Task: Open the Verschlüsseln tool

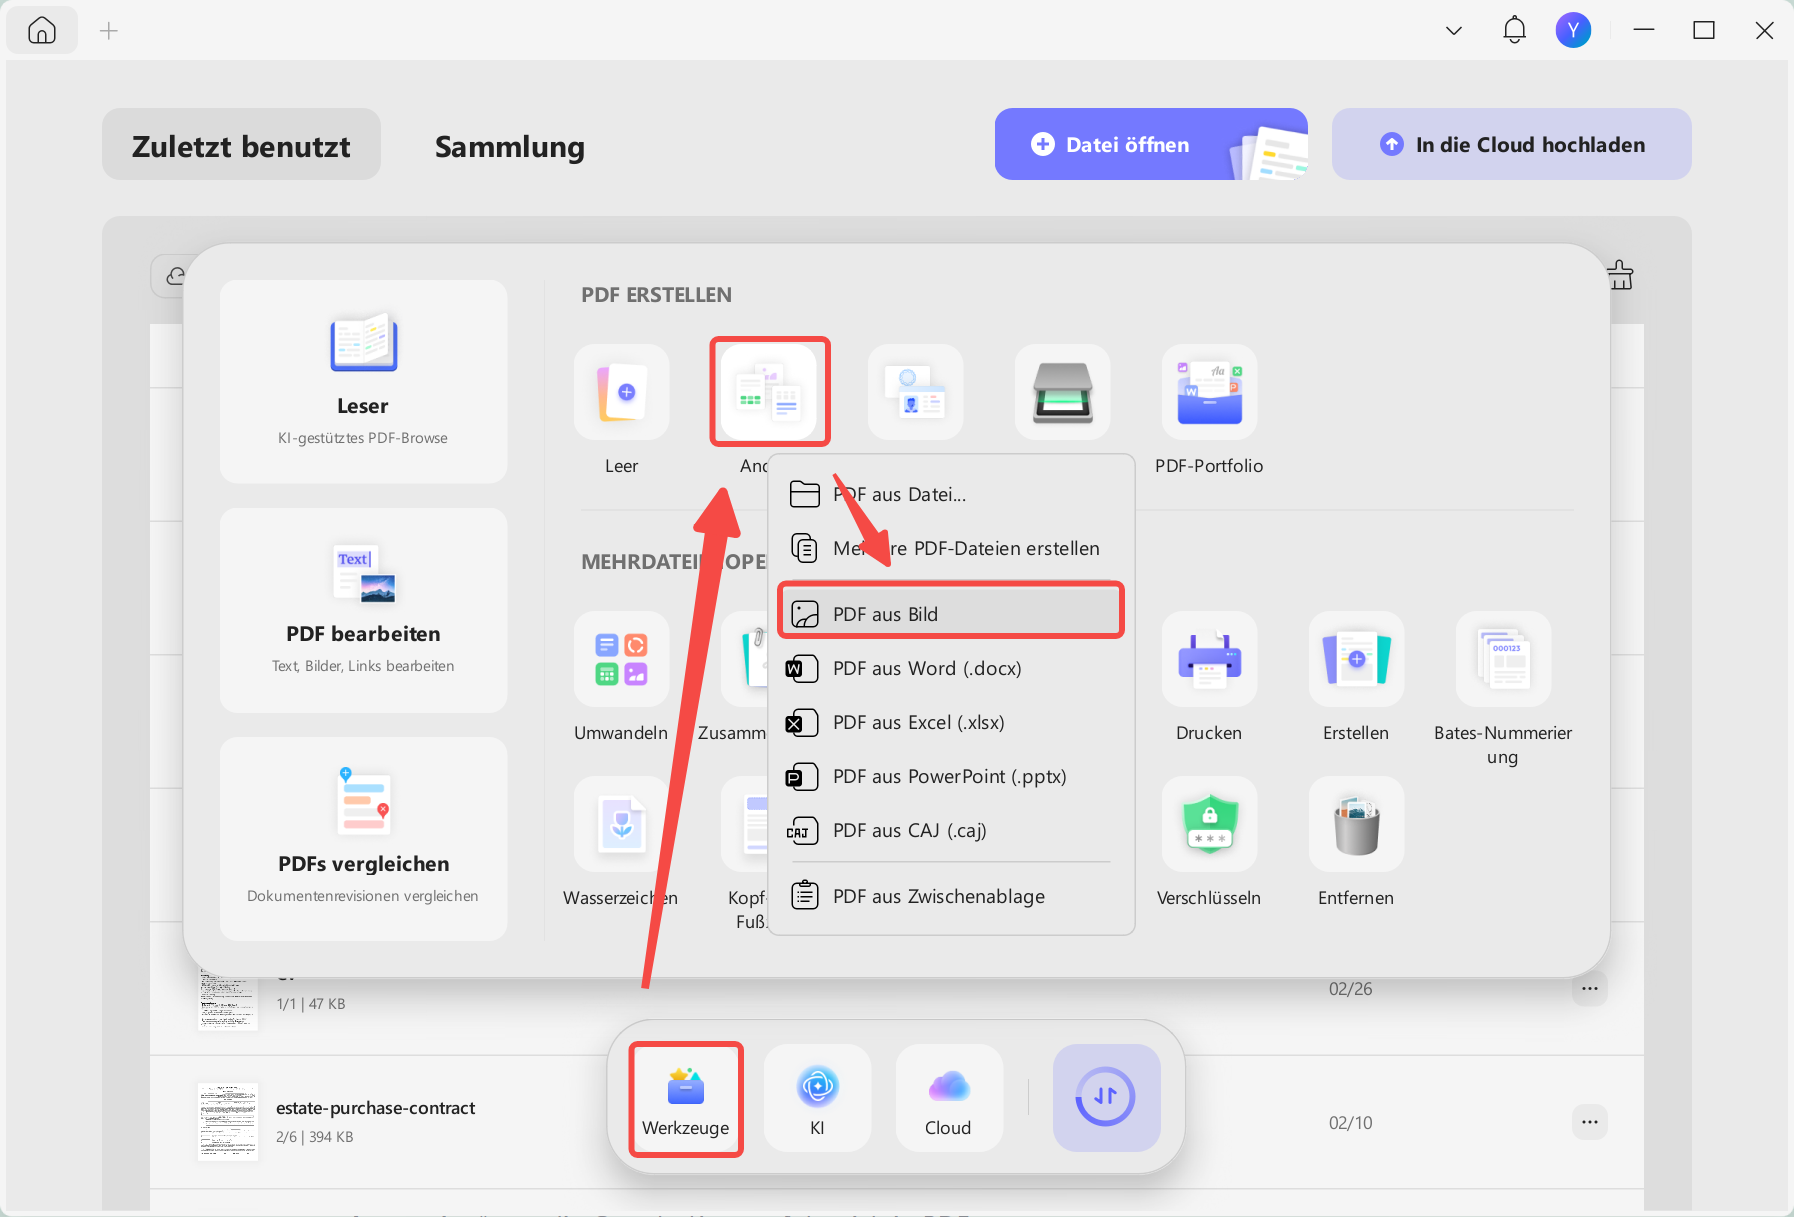Action: 1209,824
